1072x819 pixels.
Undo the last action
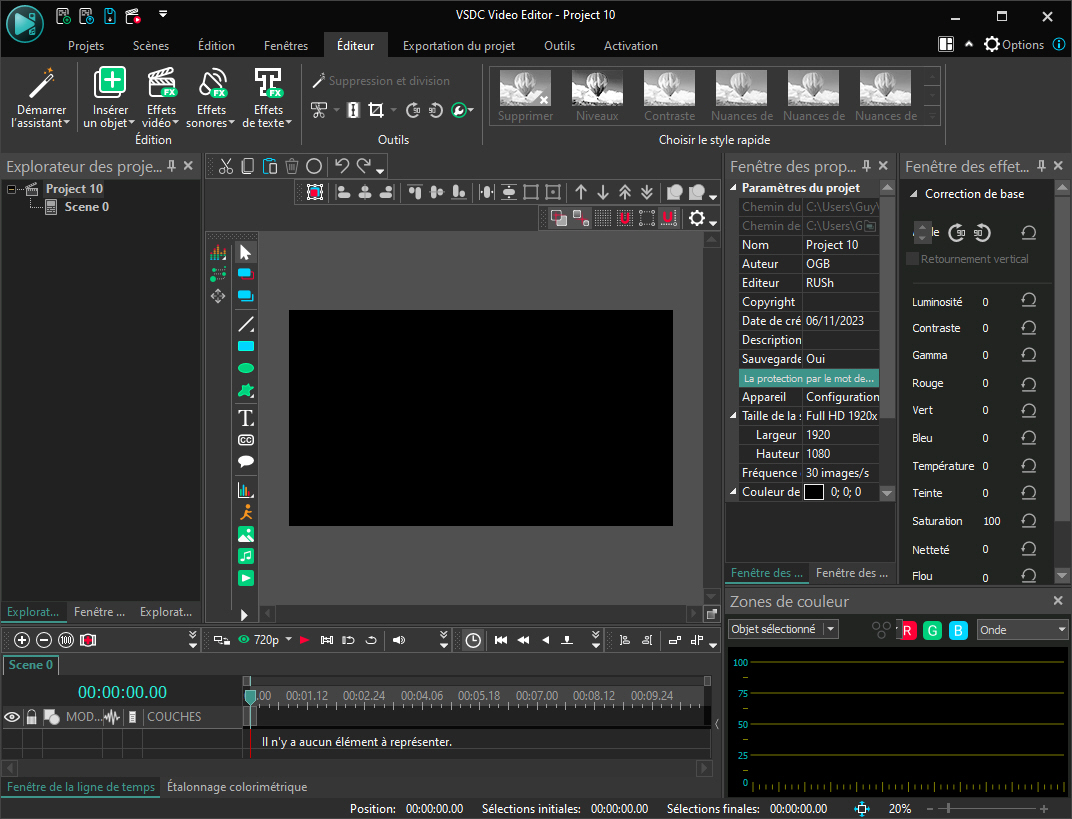click(342, 166)
